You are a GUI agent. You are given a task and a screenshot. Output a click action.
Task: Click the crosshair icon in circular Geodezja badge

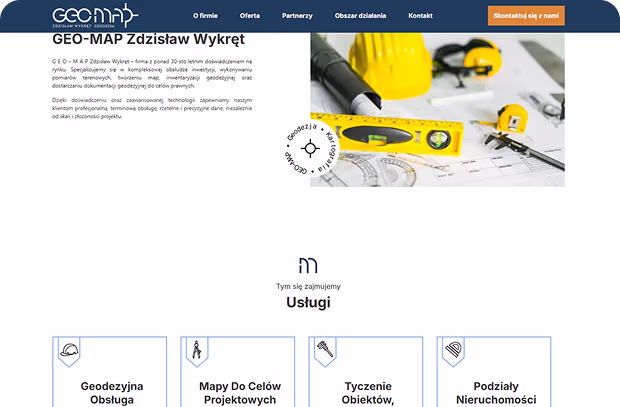[310, 148]
